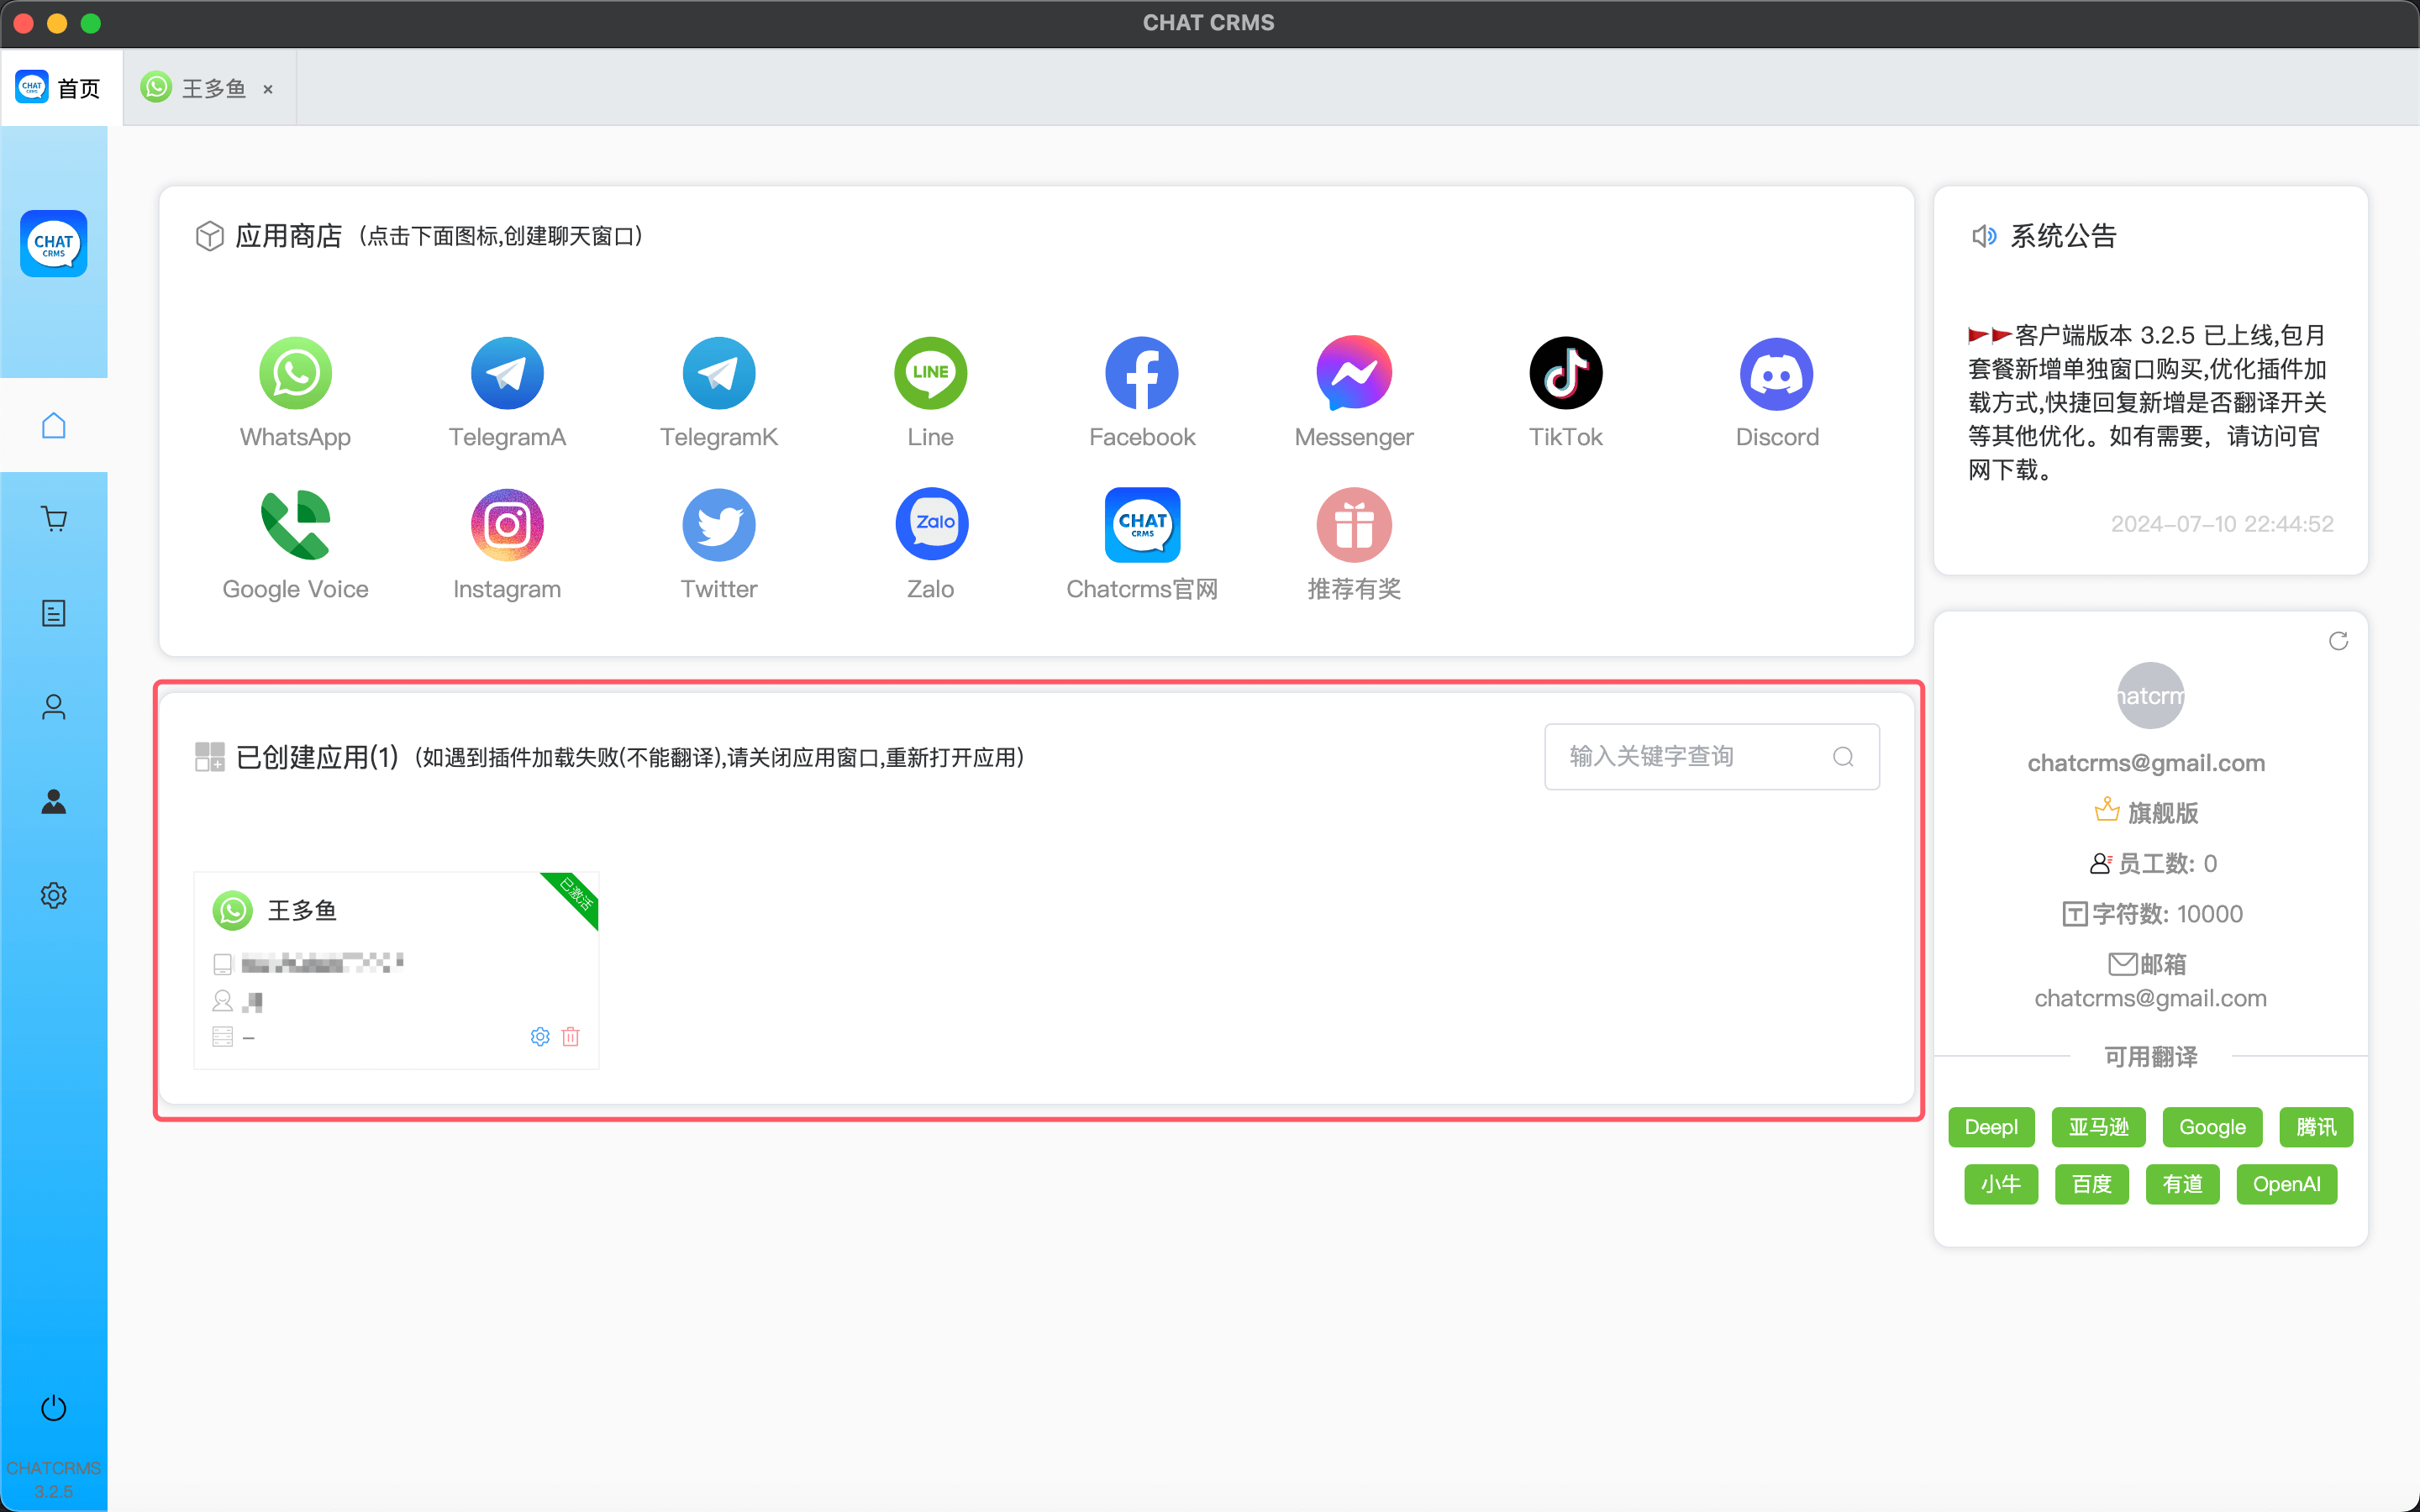Open Messenger from the app store
The width and height of the screenshot is (2420, 1512).
pyautogui.click(x=1354, y=373)
